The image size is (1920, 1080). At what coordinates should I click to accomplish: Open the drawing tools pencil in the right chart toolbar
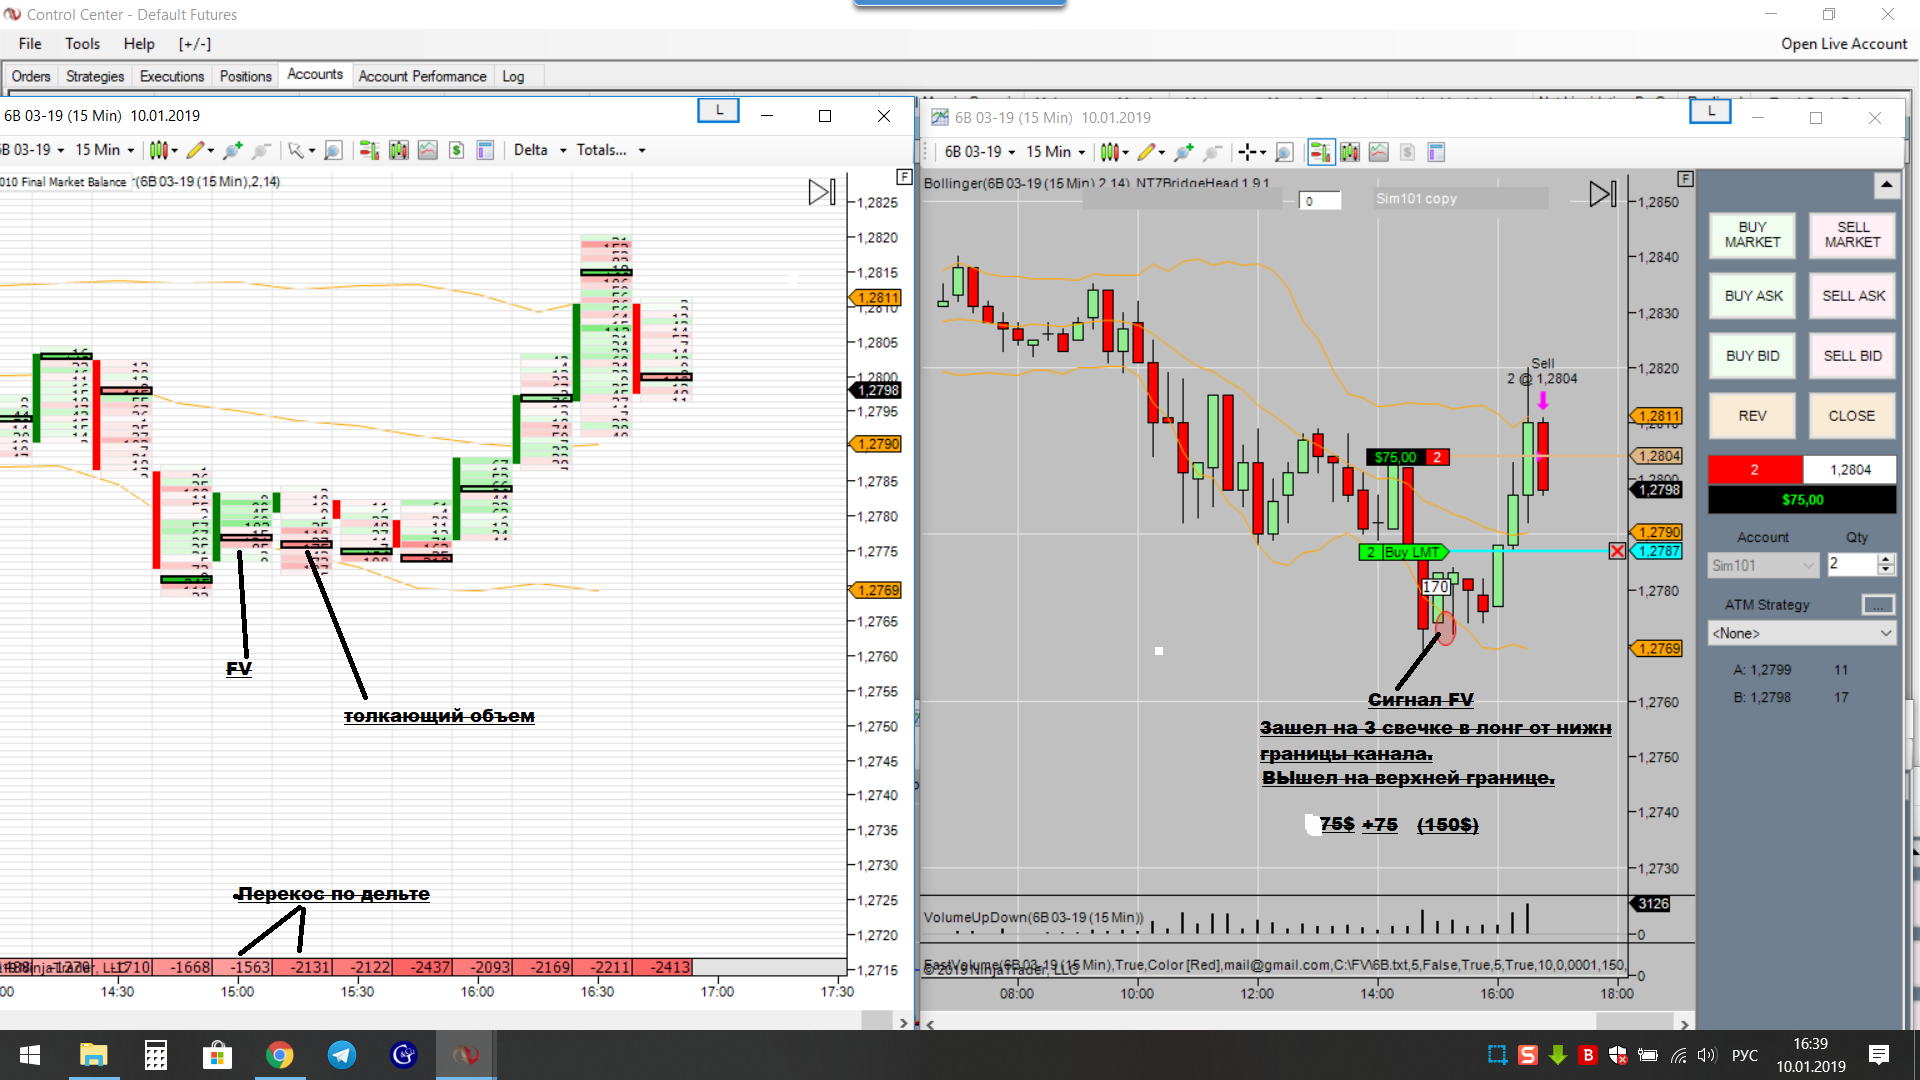1146,152
